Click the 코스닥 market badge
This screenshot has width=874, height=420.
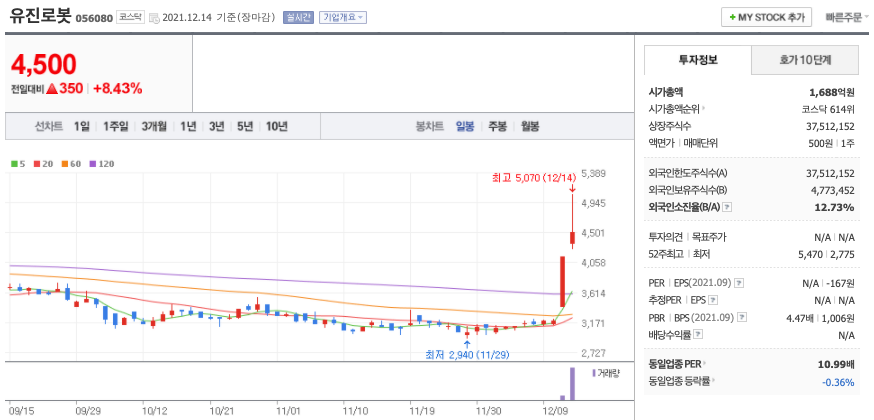pyautogui.click(x=131, y=17)
